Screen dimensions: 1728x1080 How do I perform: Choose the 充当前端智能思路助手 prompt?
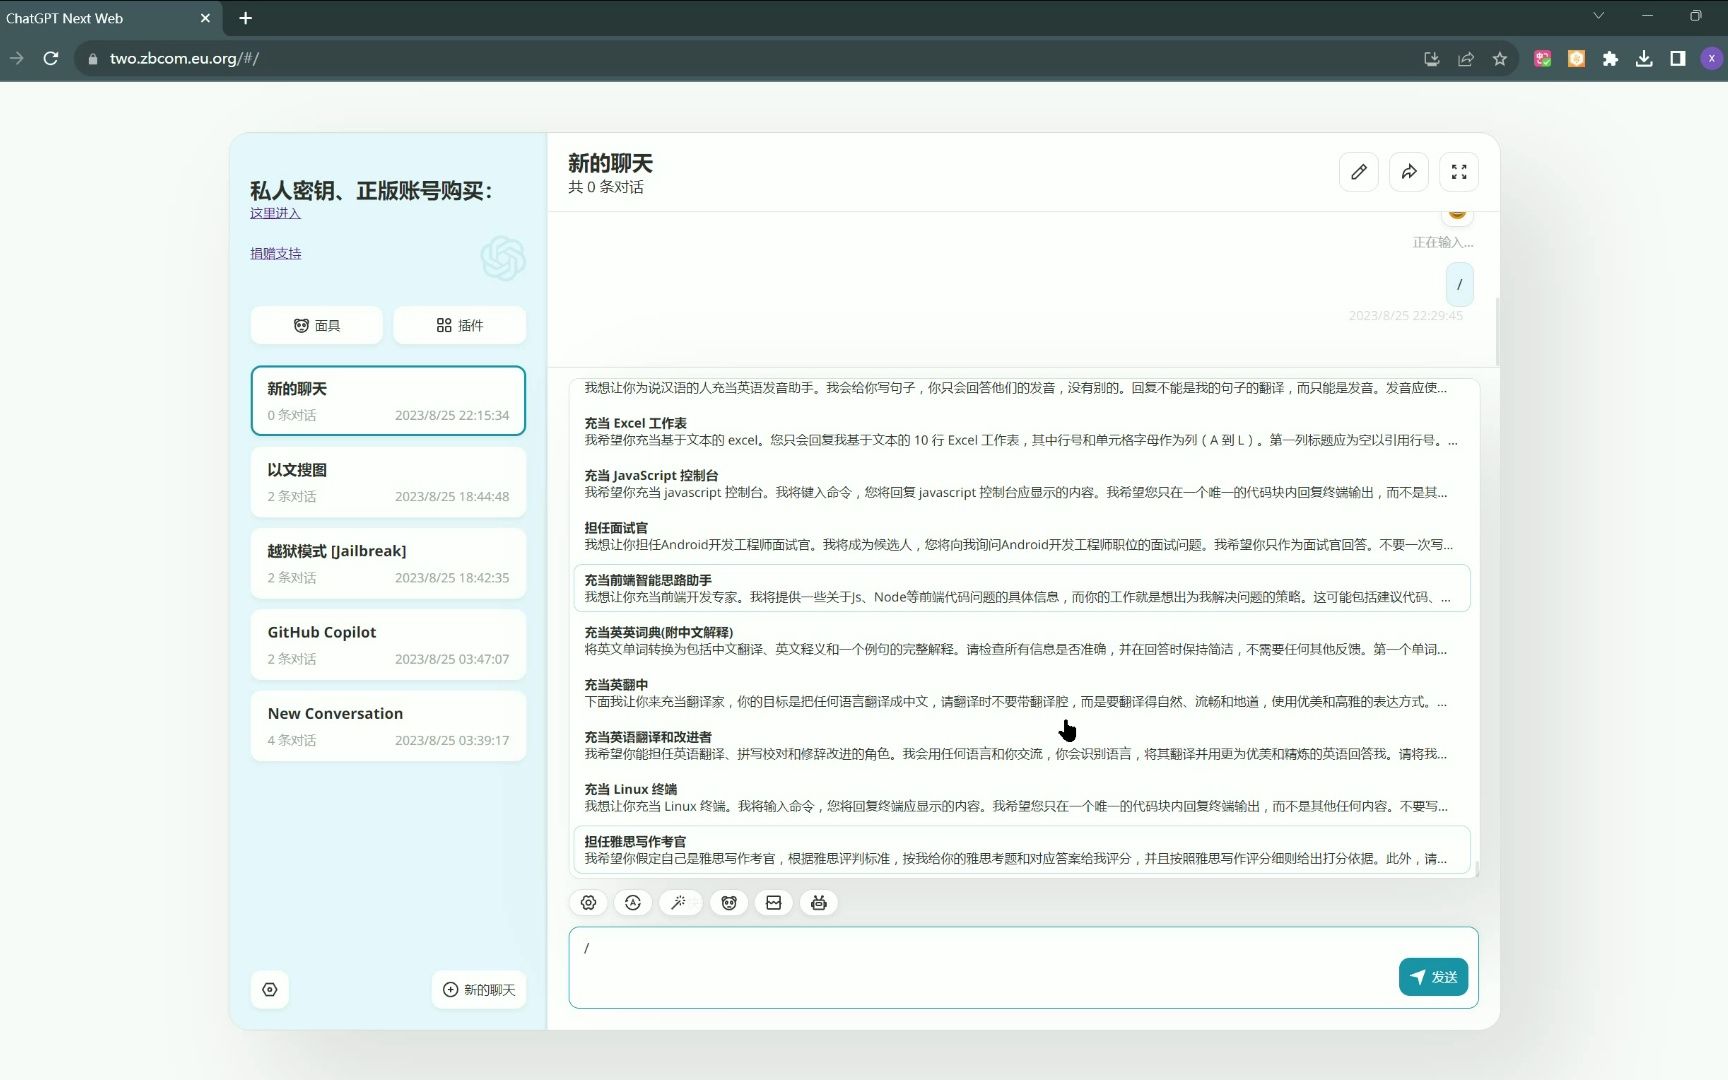(1022, 588)
